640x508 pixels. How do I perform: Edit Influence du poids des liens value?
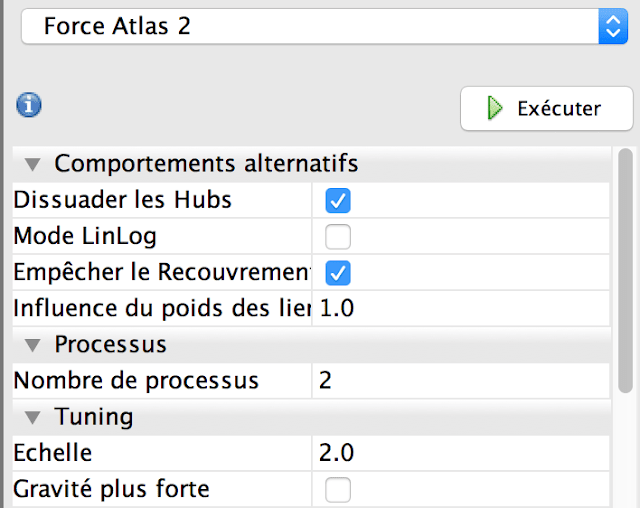point(460,308)
